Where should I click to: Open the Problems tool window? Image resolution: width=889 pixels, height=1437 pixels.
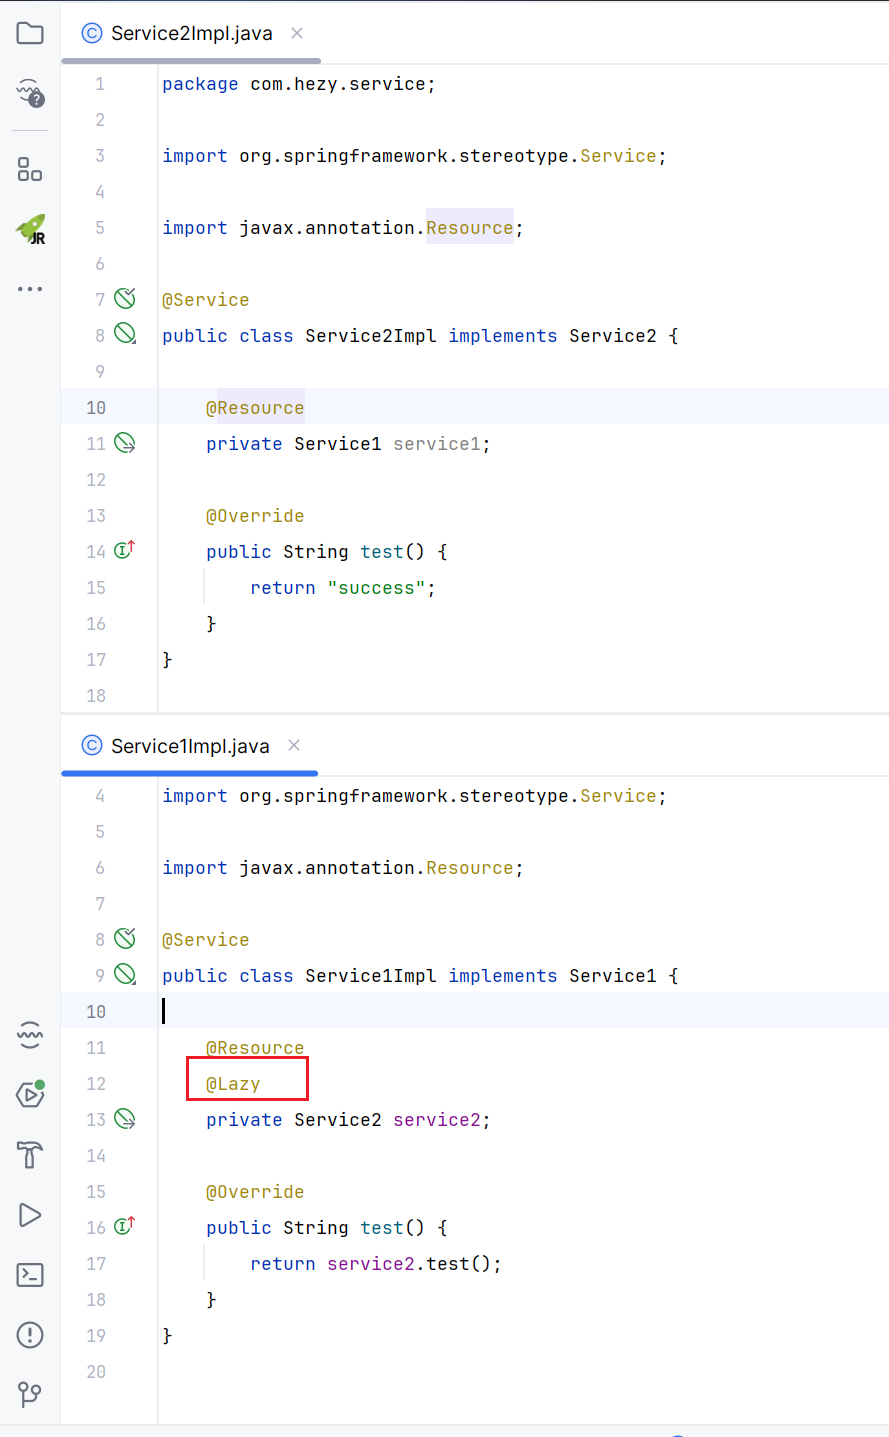tap(30, 1335)
